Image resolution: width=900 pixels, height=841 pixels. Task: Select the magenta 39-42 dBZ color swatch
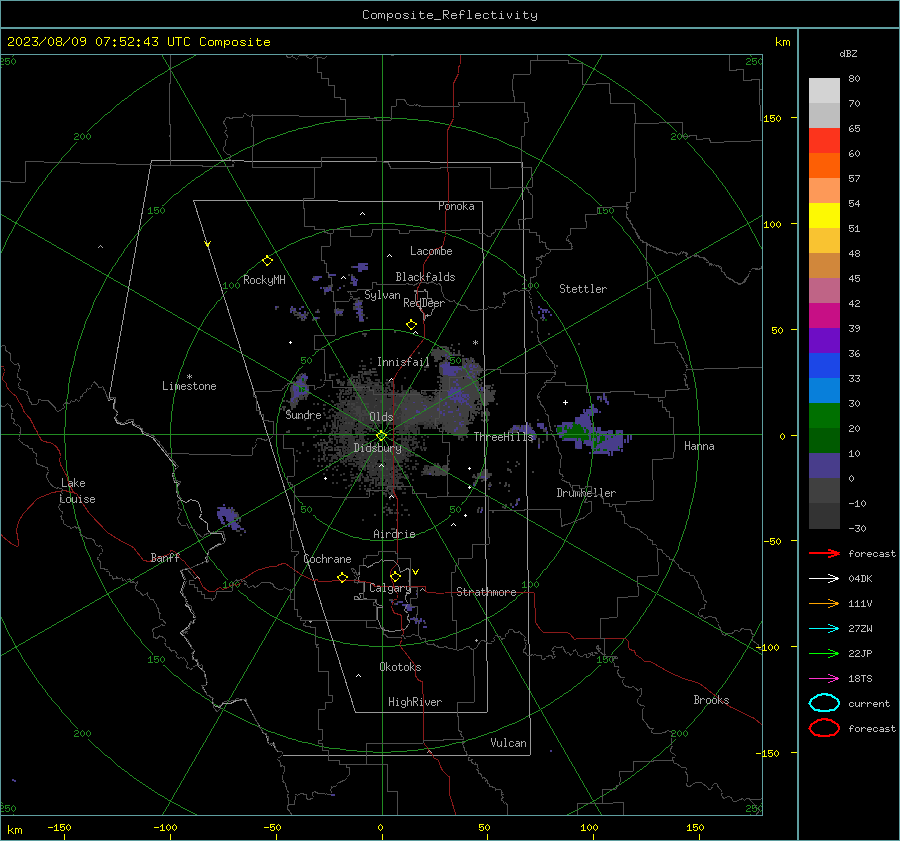click(x=824, y=316)
